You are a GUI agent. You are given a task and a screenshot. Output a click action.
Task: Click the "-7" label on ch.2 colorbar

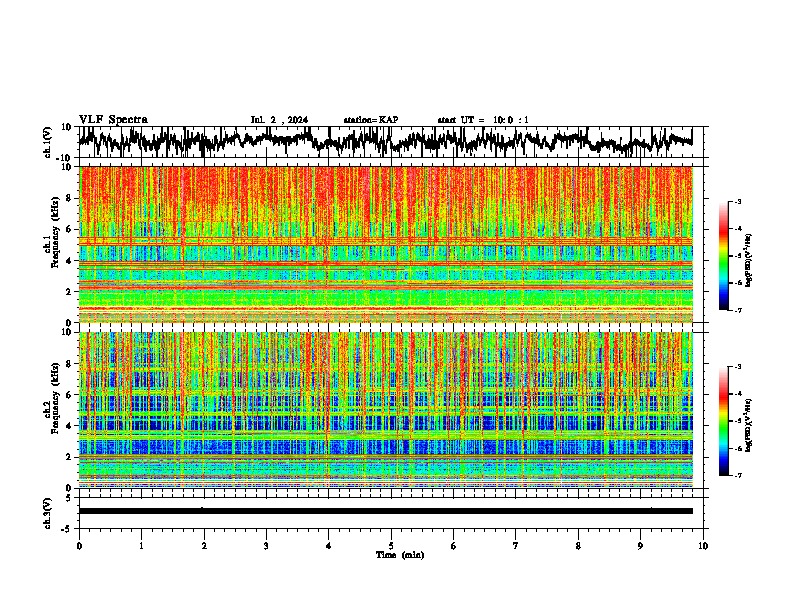737,475
